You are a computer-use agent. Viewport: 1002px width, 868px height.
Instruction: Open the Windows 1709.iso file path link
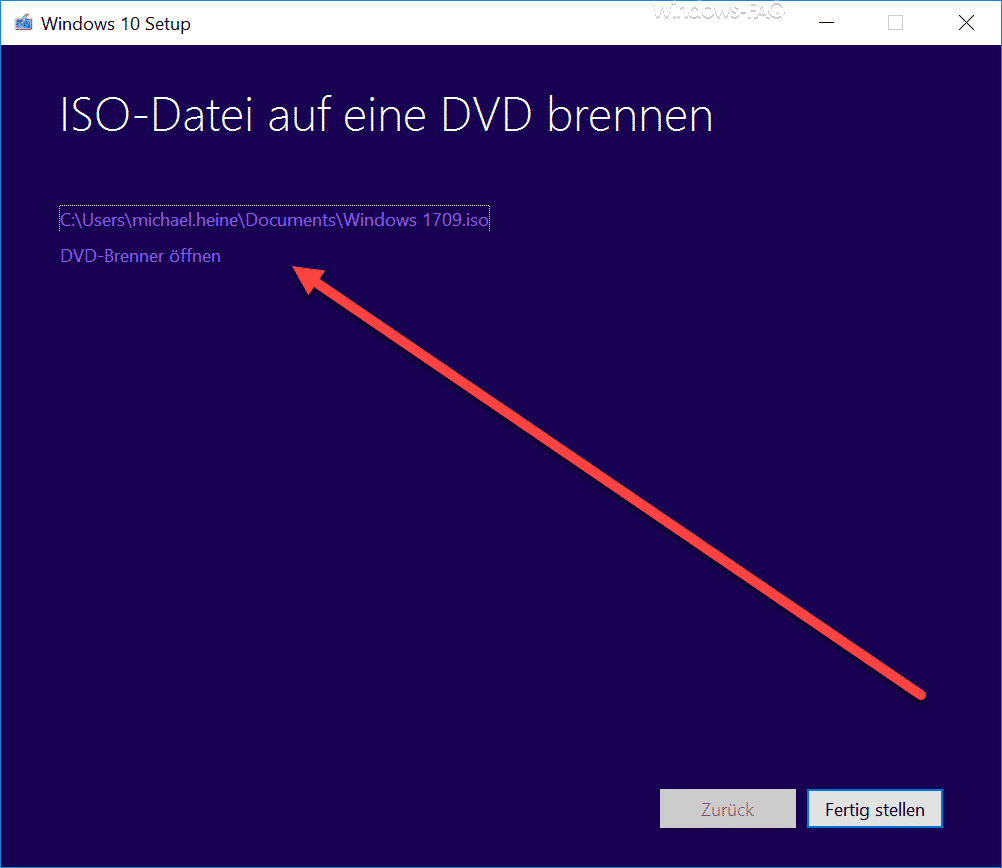click(x=274, y=220)
